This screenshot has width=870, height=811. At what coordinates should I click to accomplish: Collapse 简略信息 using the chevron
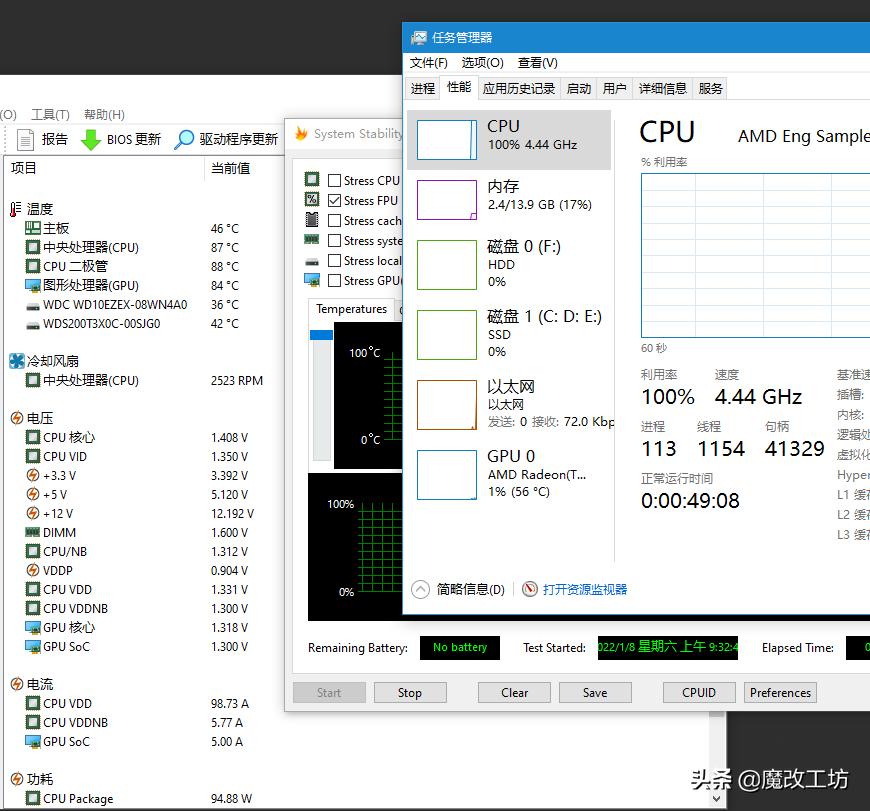420,589
